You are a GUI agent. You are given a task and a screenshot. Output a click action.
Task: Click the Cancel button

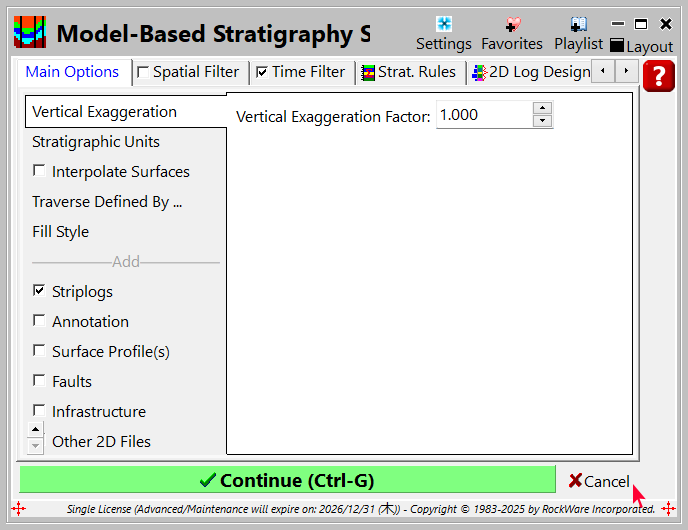(599, 481)
